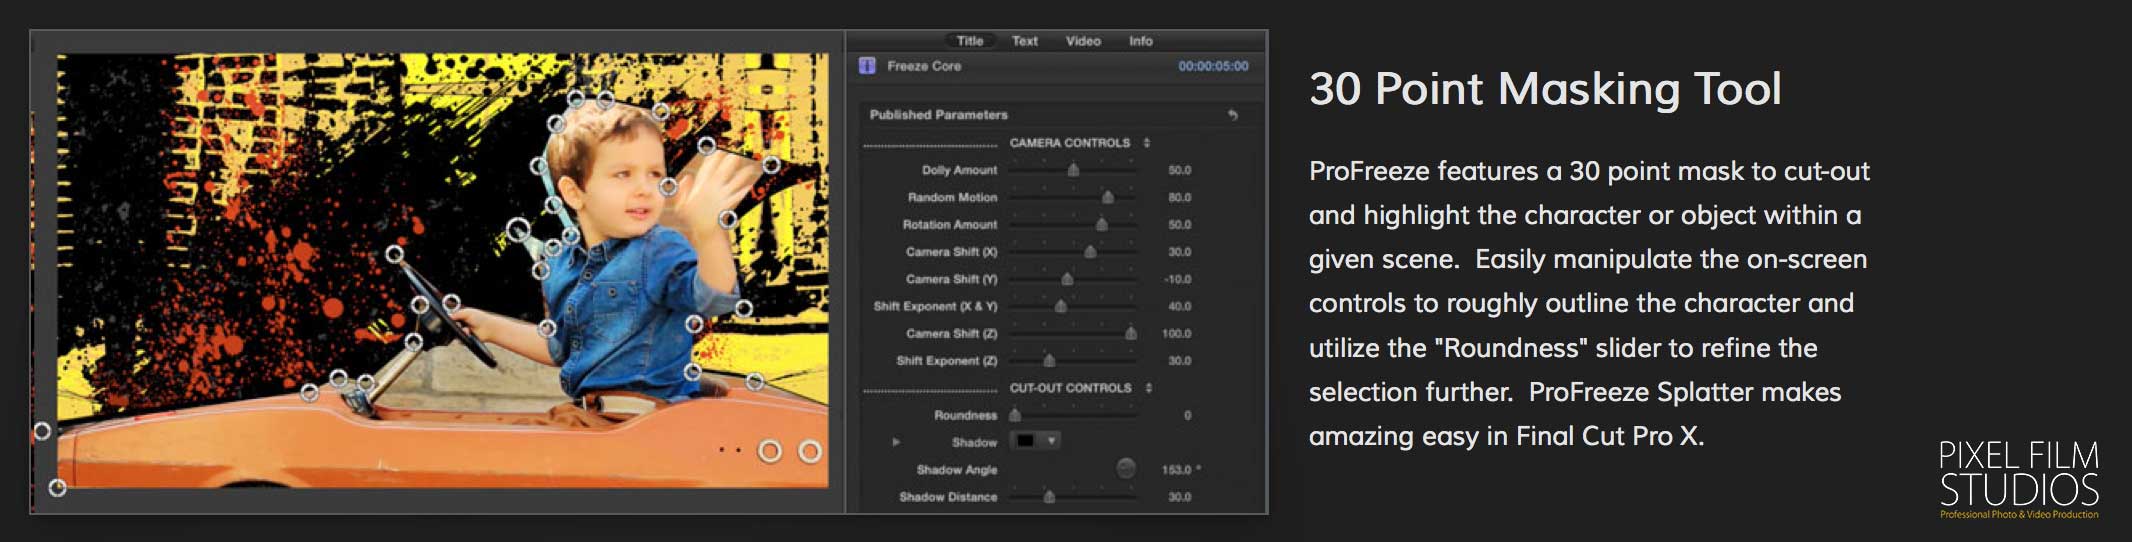Click the Freeze Core title name
Viewport: 2132px width, 542px height.
pyautogui.click(x=924, y=66)
